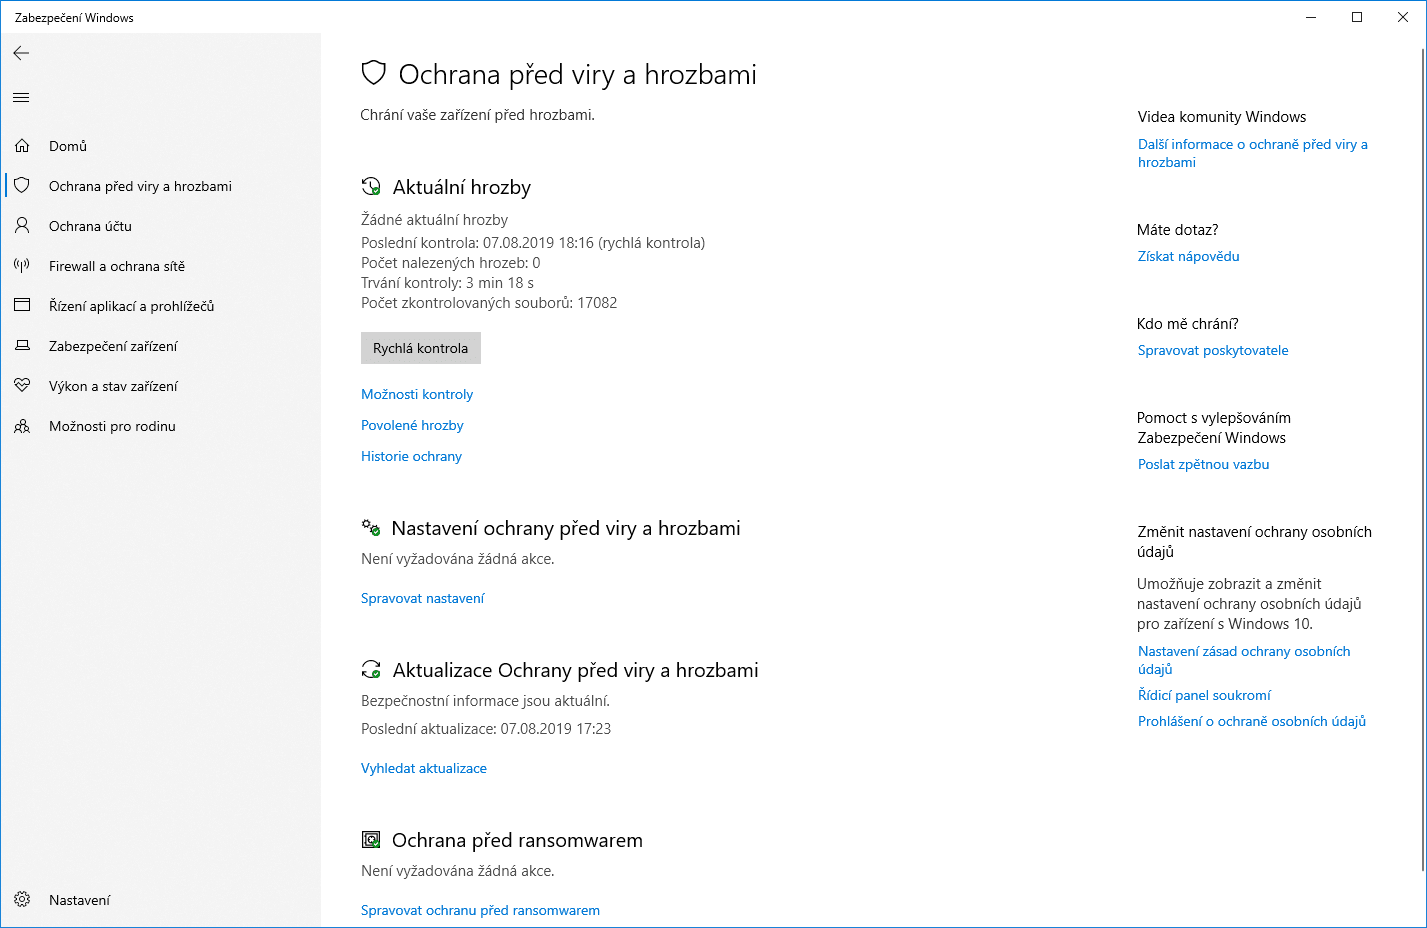Click the back arrow icon

(21, 53)
